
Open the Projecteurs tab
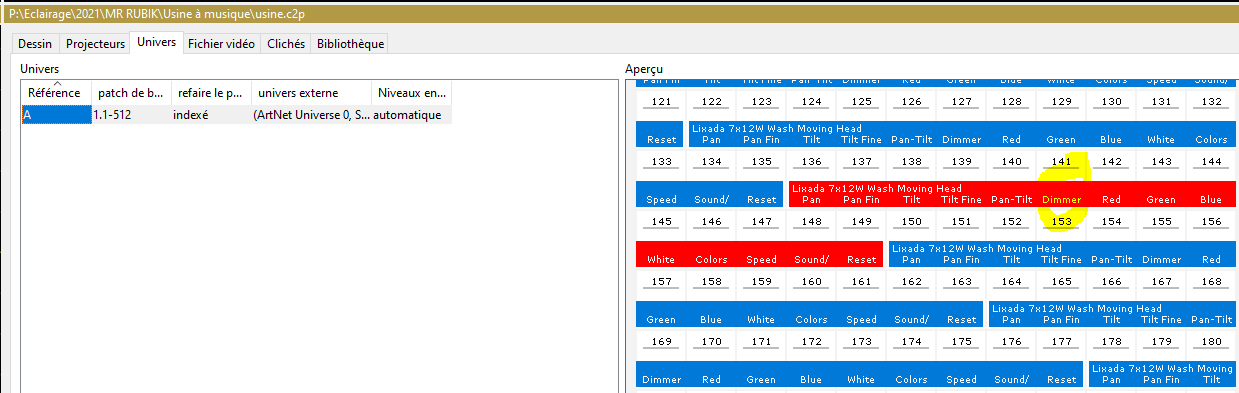(96, 44)
